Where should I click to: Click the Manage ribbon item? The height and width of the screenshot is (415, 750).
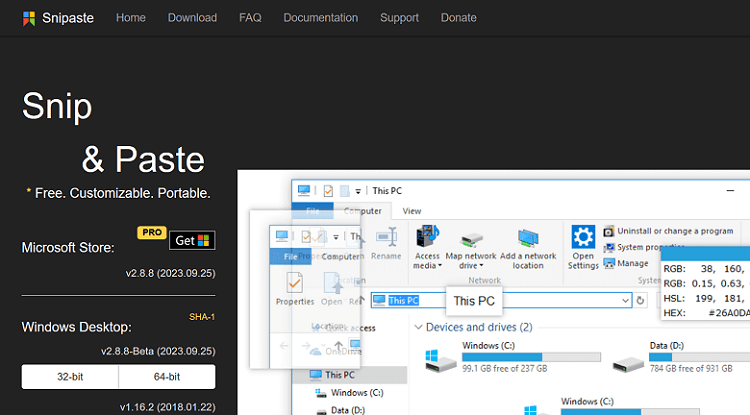click(626, 263)
